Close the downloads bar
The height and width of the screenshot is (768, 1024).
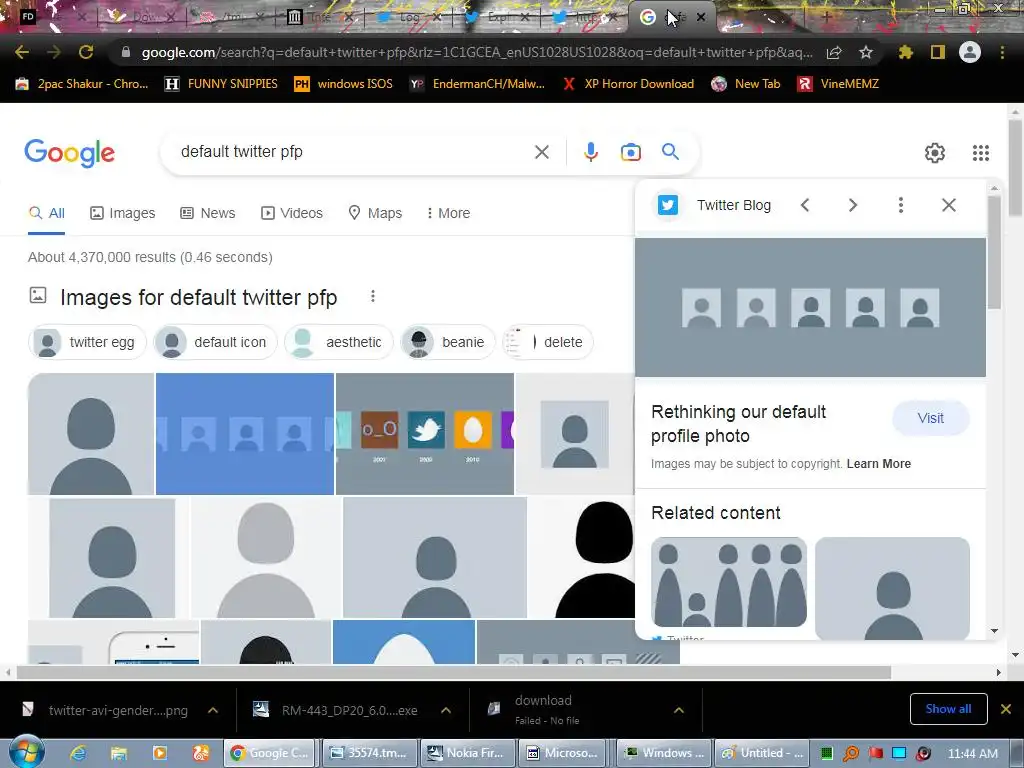pyautogui.click(x=1006, y=709)
